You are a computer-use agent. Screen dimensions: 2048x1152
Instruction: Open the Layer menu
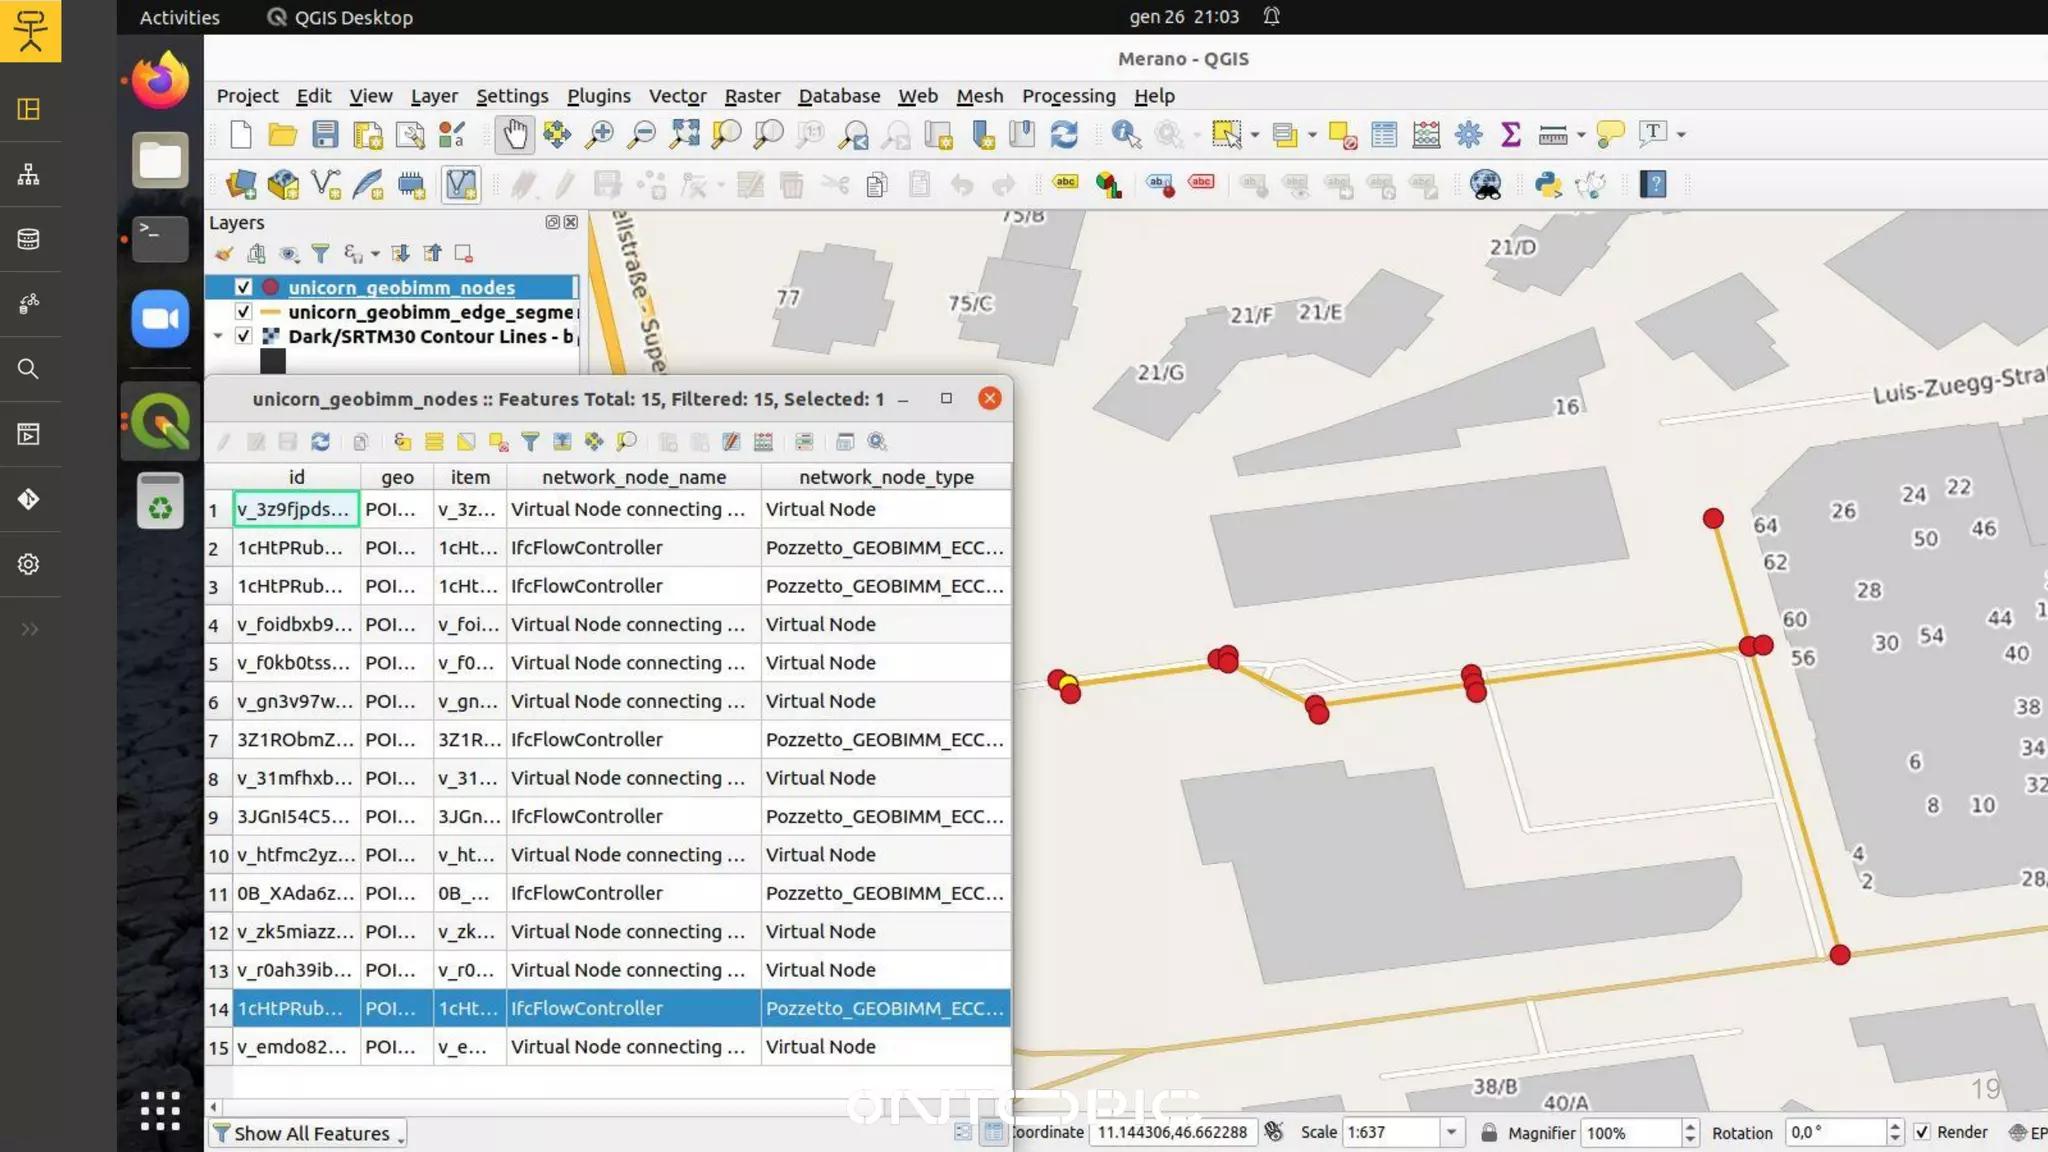click(x=434, y=96)
